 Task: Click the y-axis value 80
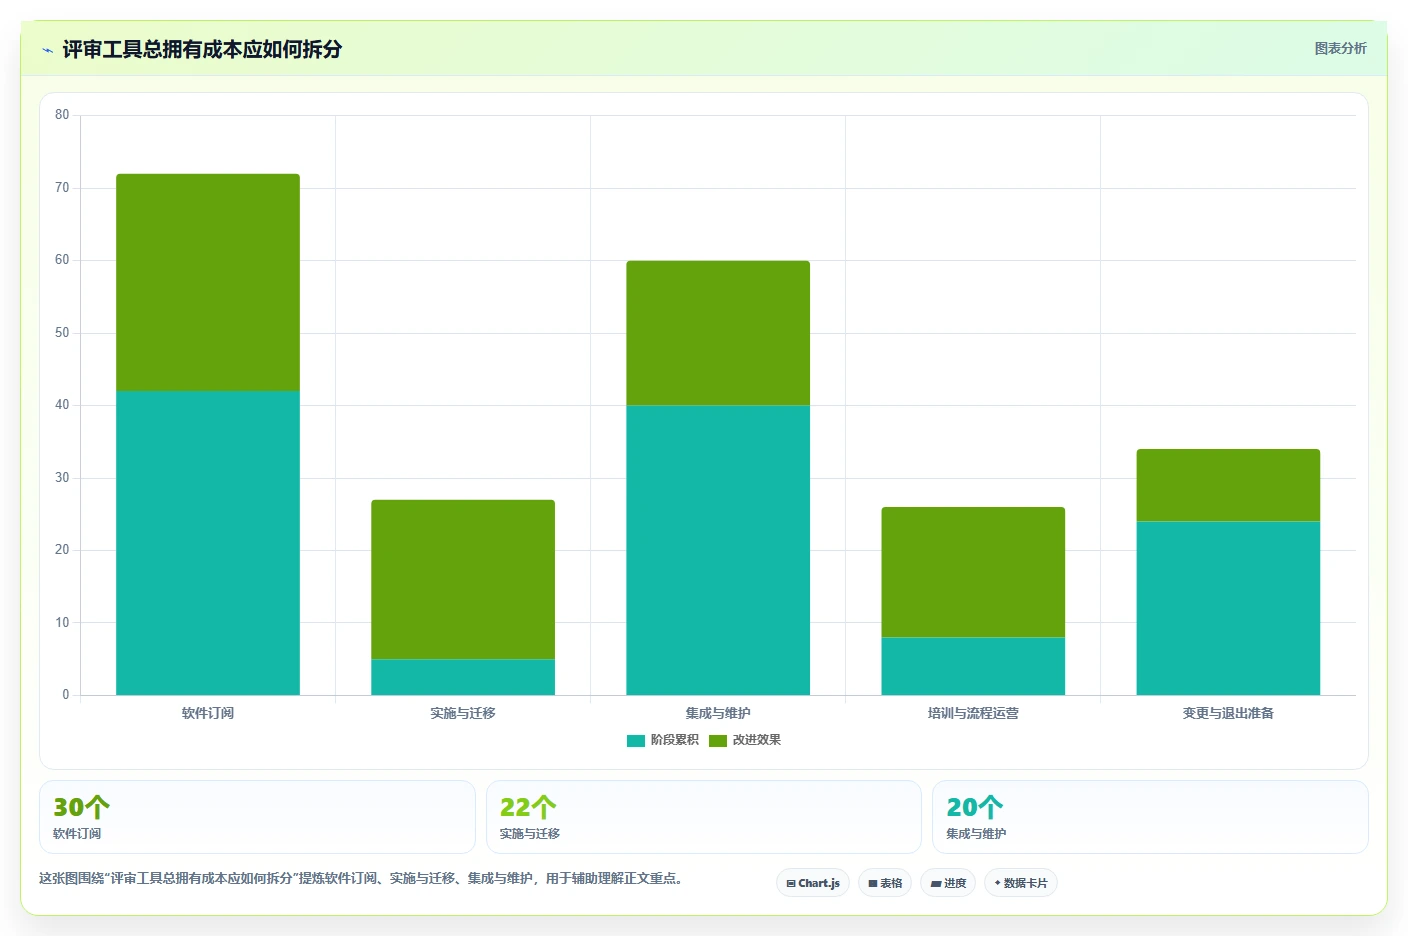click(x=62, y=115)
